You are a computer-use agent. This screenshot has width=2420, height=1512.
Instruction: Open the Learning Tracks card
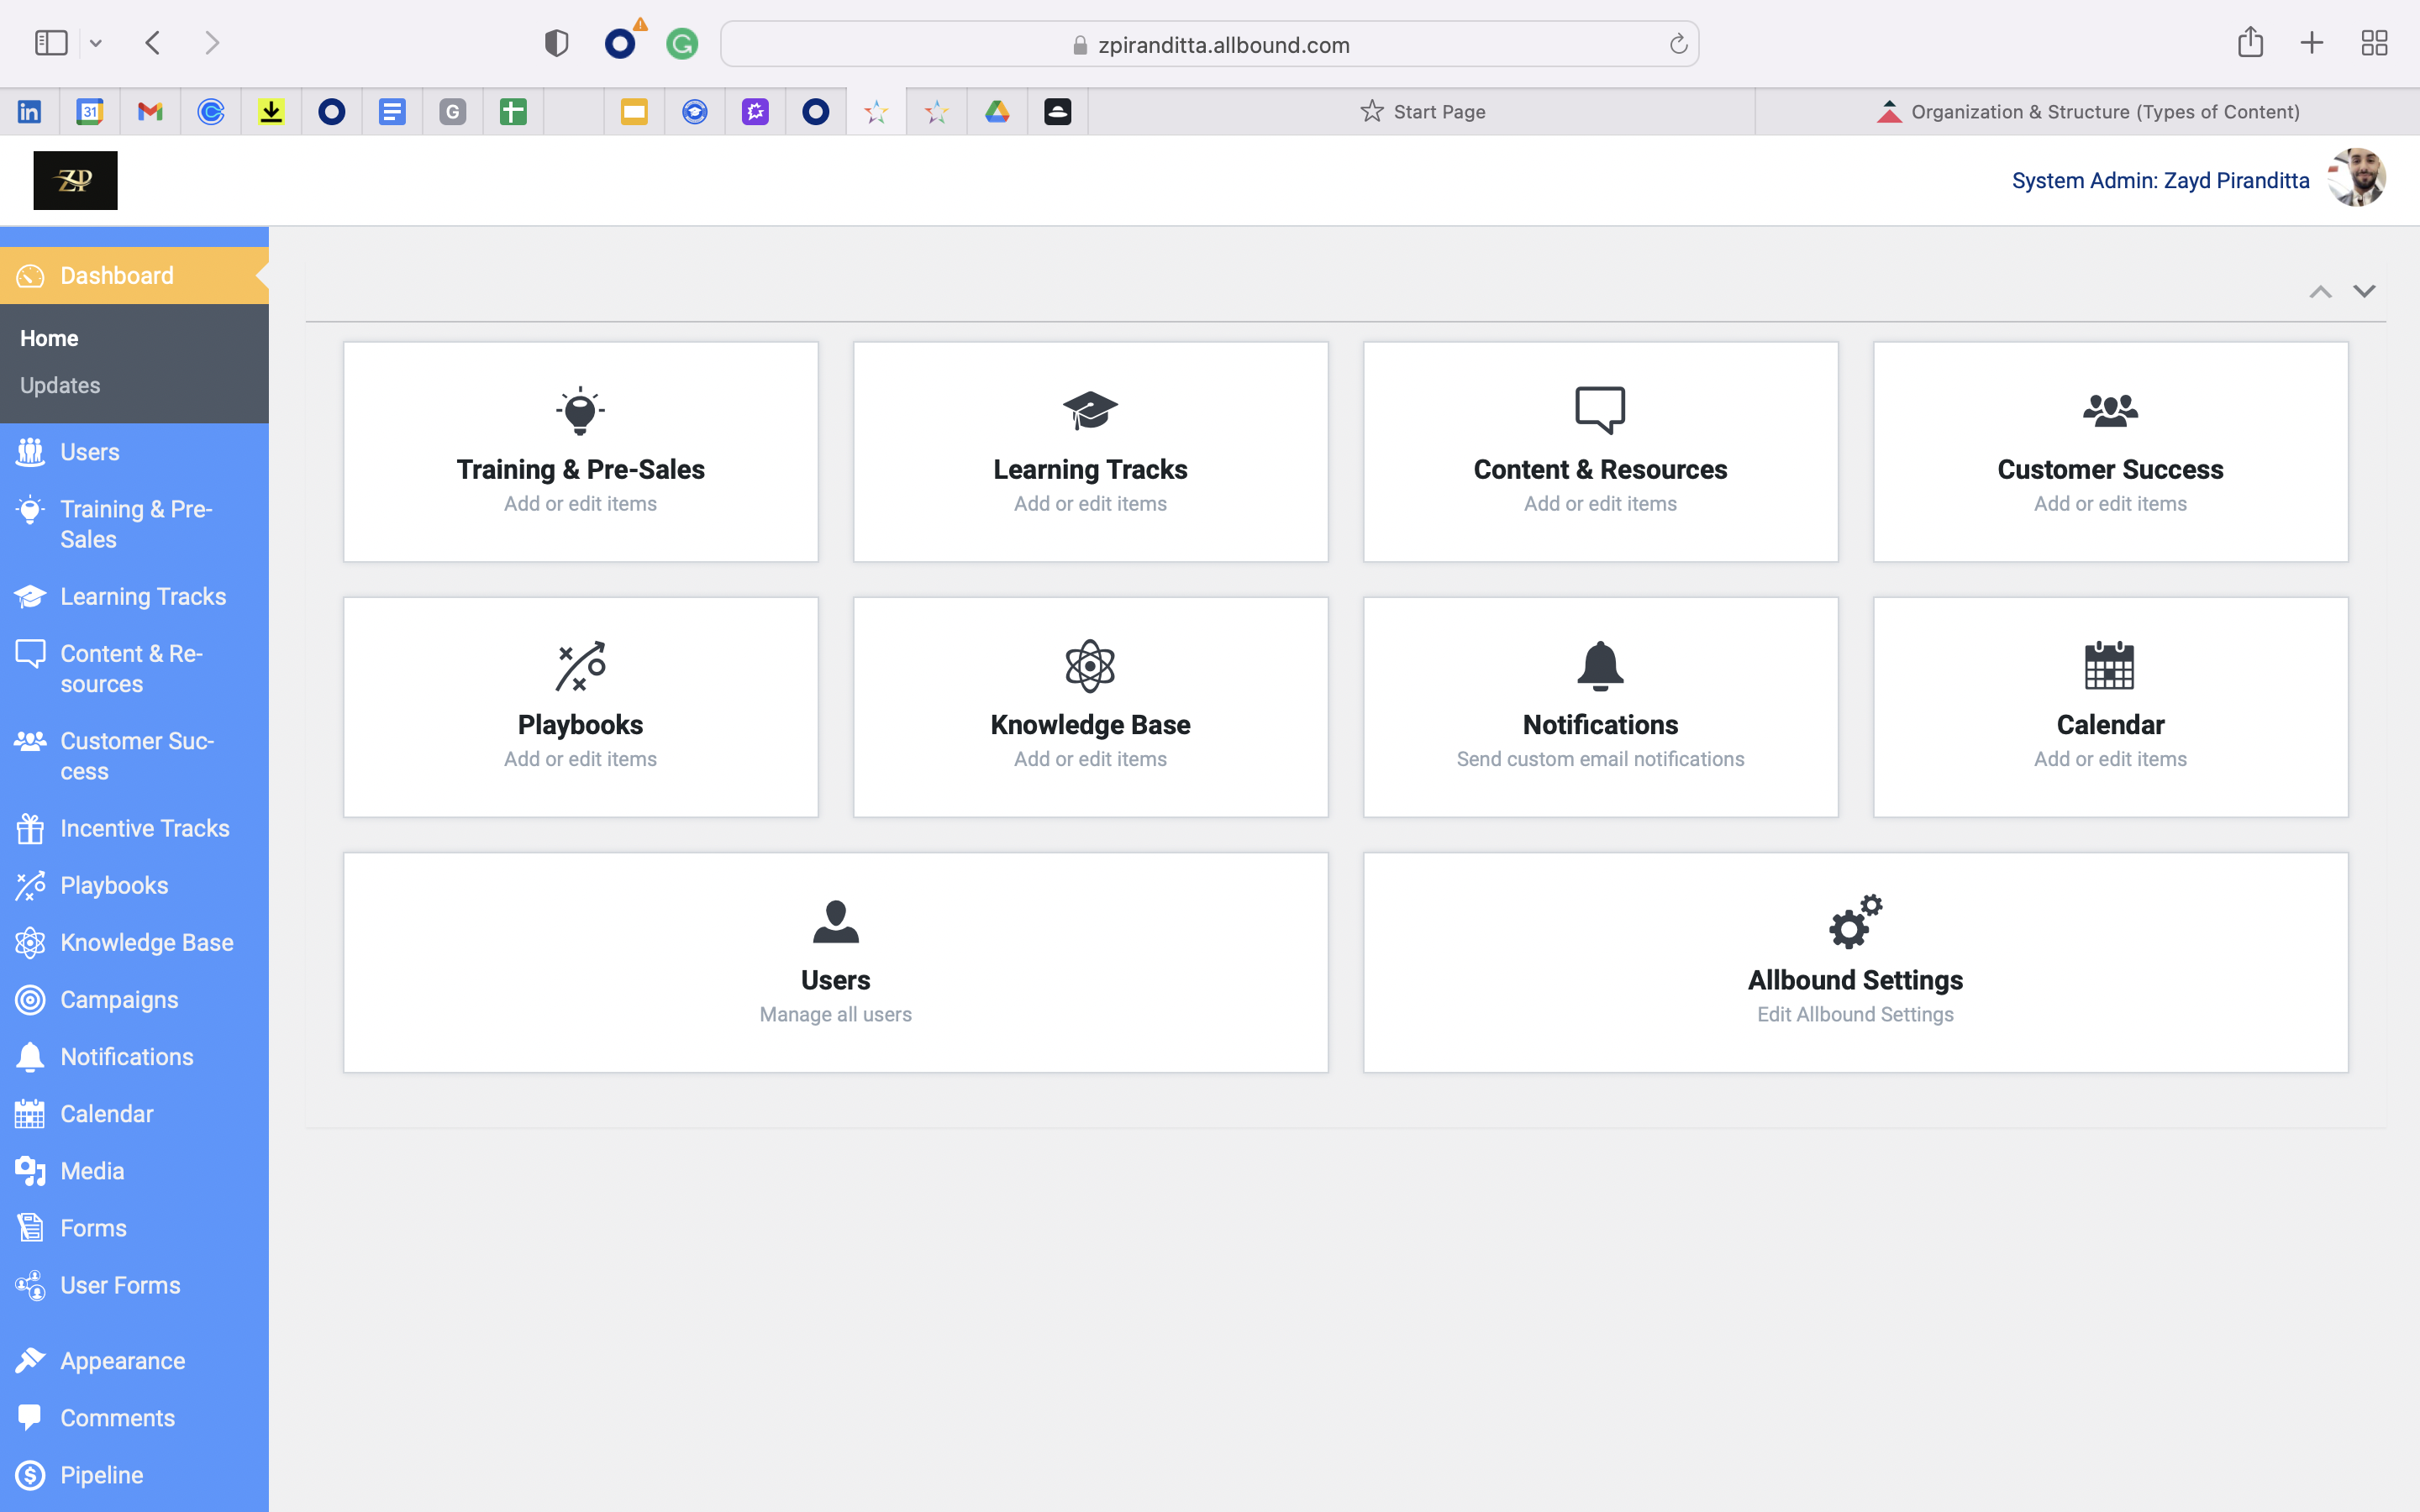(x=1091, y=452)
